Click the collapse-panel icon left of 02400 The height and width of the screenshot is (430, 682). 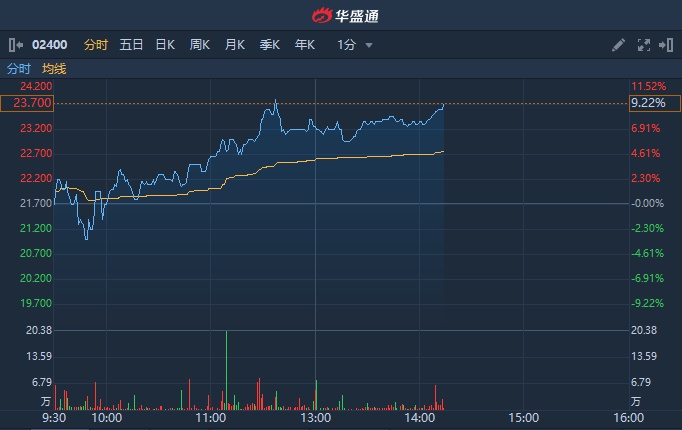[15, 45]
